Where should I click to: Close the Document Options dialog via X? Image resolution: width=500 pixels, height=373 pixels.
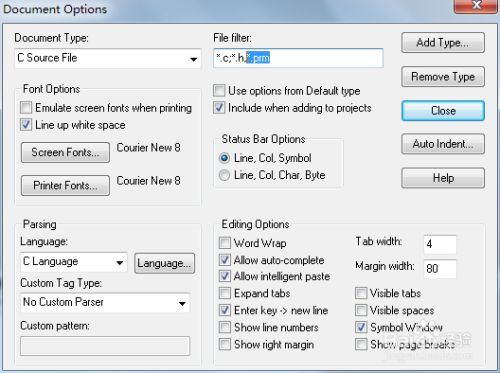476,6
